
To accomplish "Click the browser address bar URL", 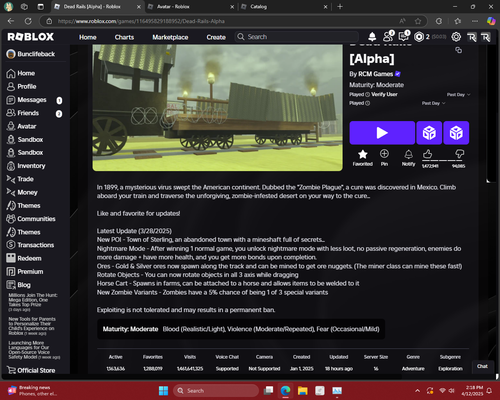I will [x=141, y=21].
